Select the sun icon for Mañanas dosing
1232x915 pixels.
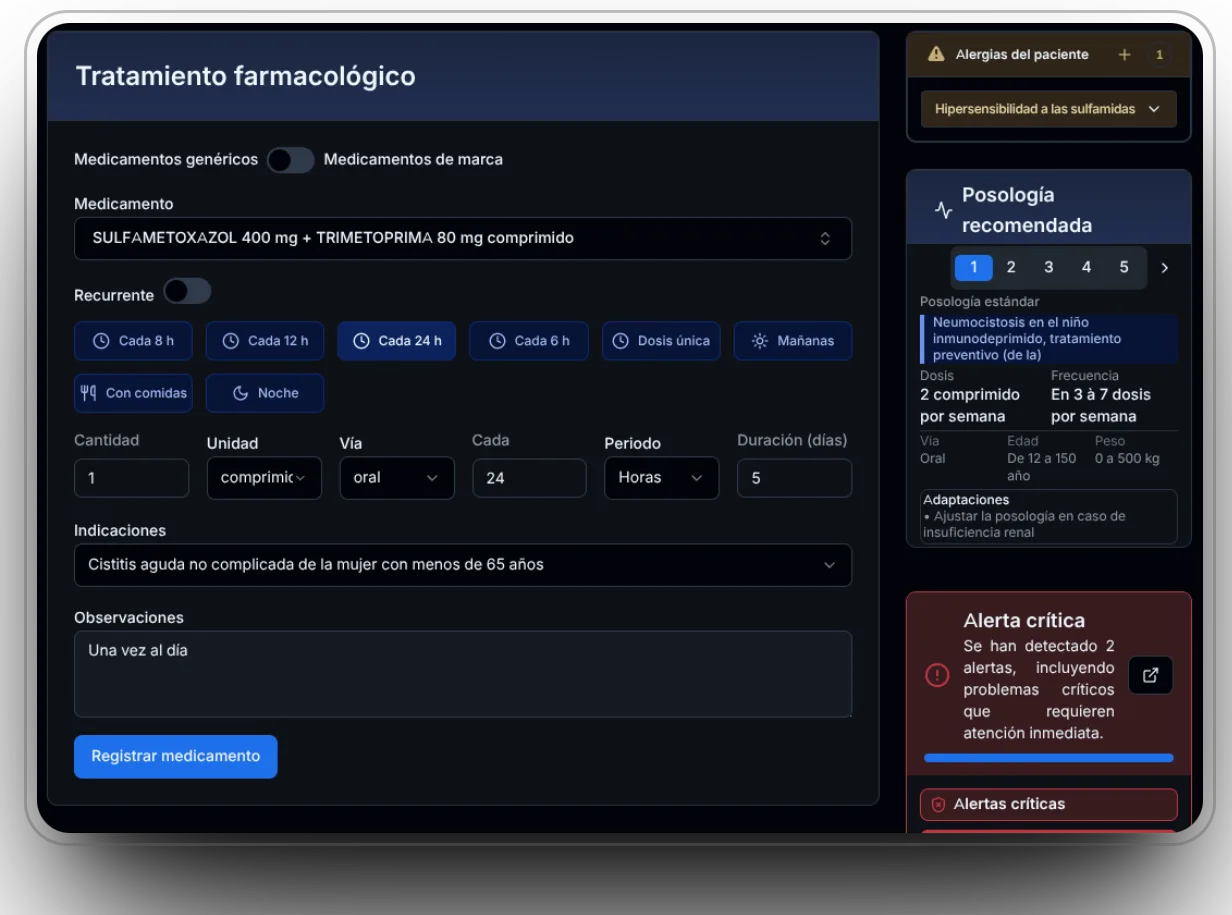pyautogui.click(x=762, y=341)
